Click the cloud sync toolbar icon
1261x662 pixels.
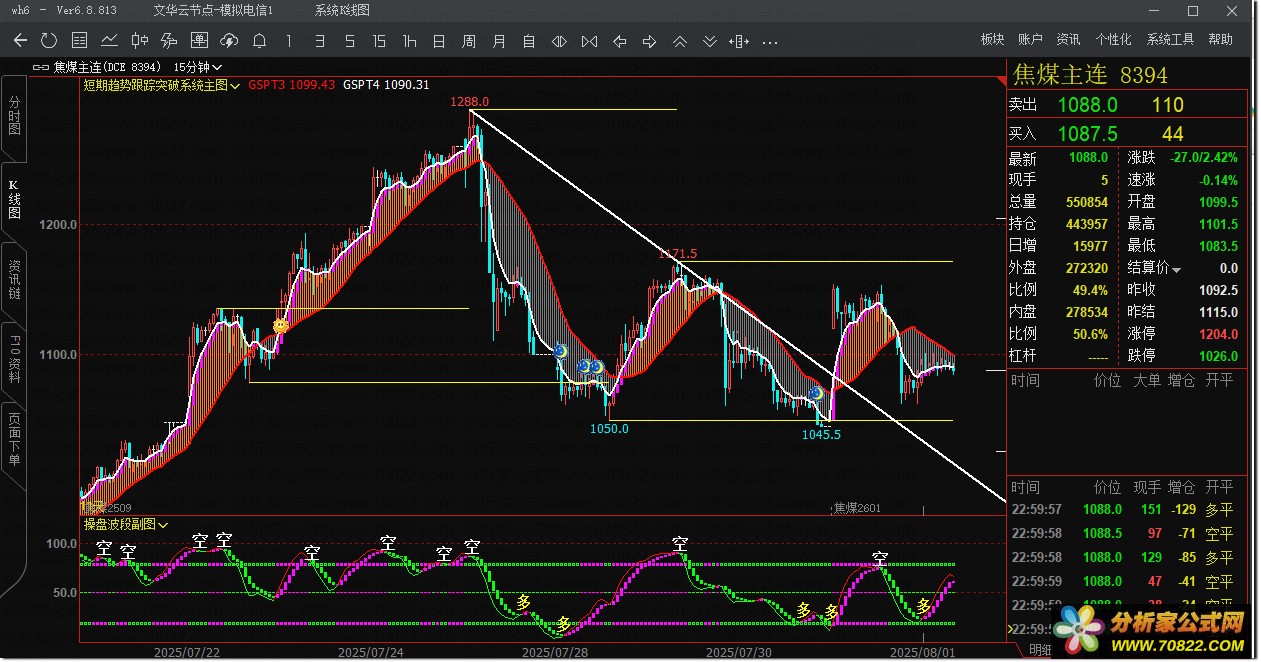tap(229, 41)
